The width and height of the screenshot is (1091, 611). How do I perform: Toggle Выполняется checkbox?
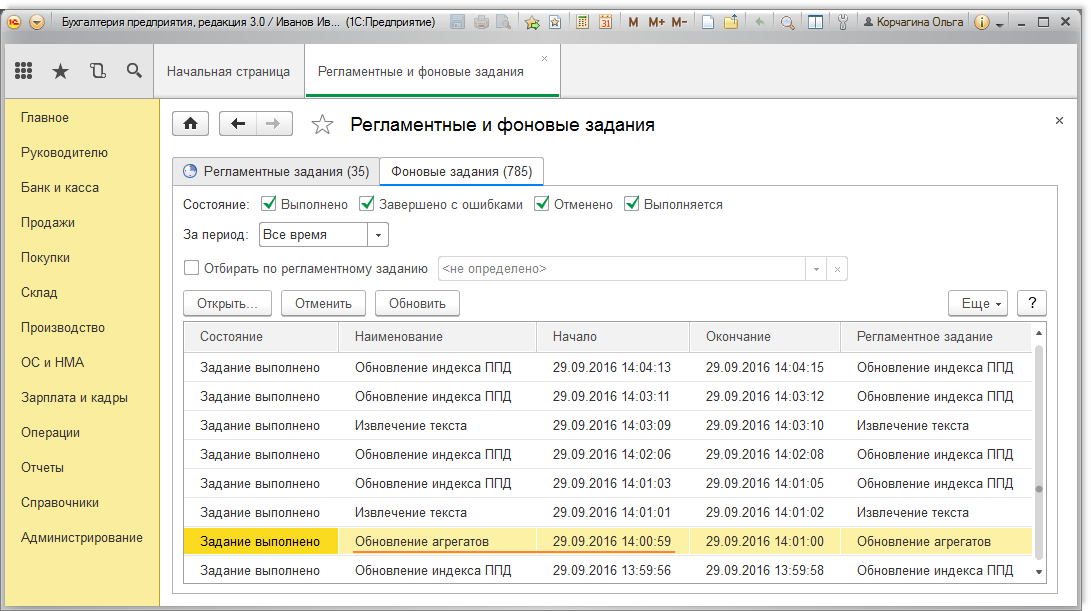[632, 204]
